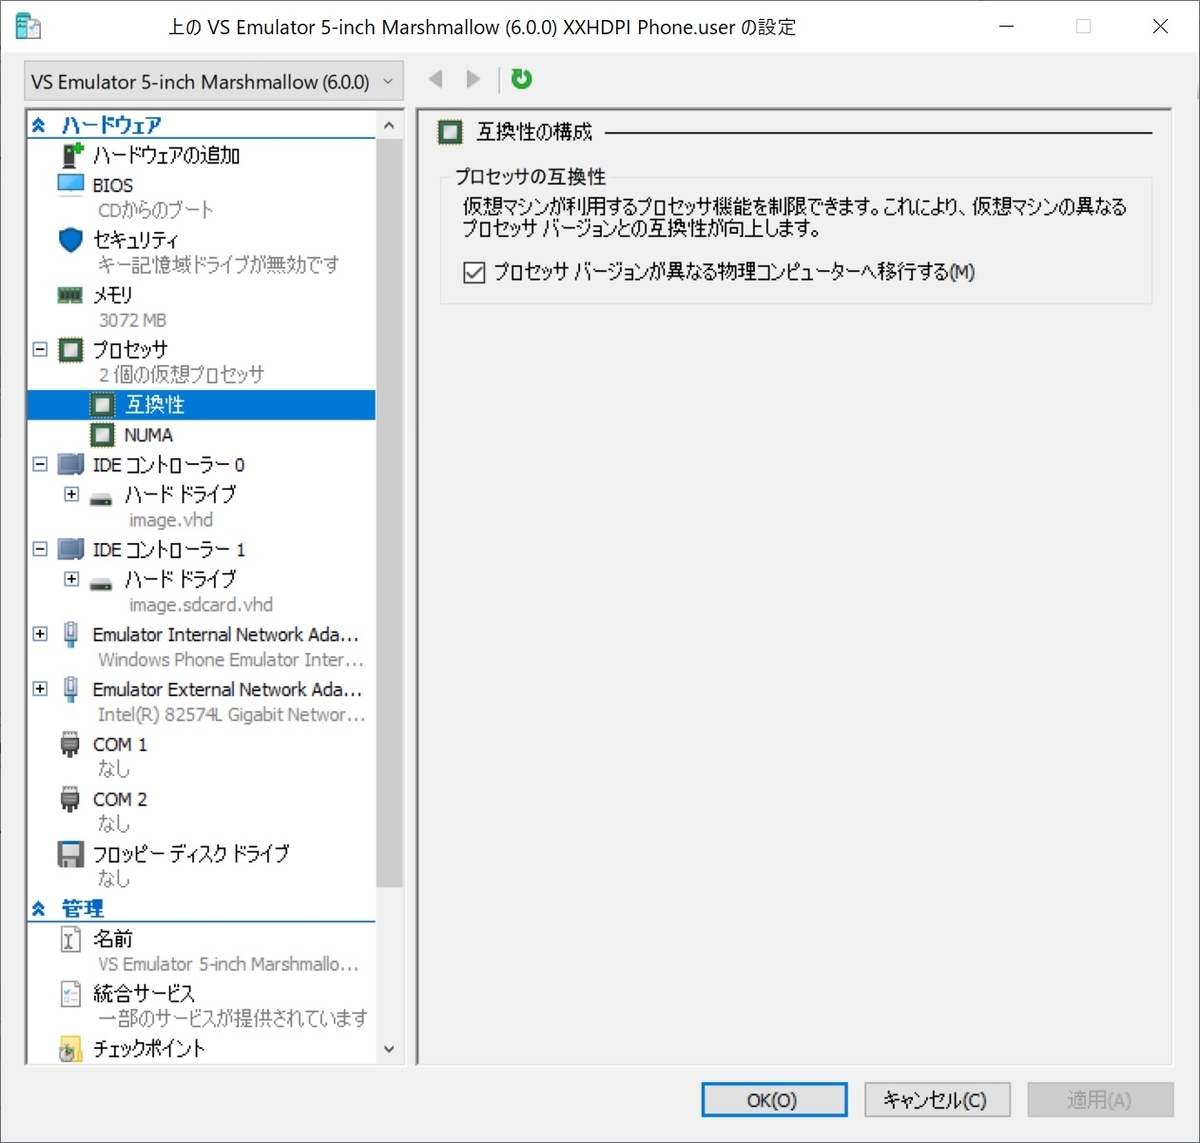Viewport: 1200px width, 1143px height.
Task: Click the CDからのブート text
Action: [156, 210]
